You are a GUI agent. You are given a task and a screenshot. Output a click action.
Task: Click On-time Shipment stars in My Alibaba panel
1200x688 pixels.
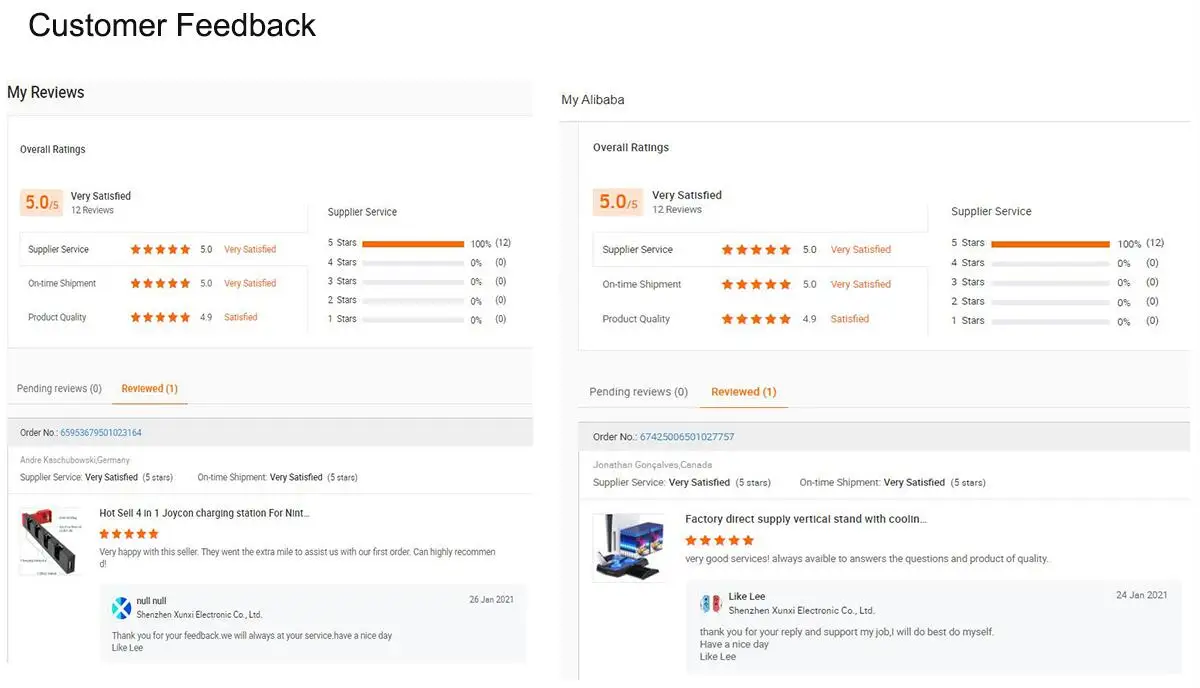click(x=756, y=285)
